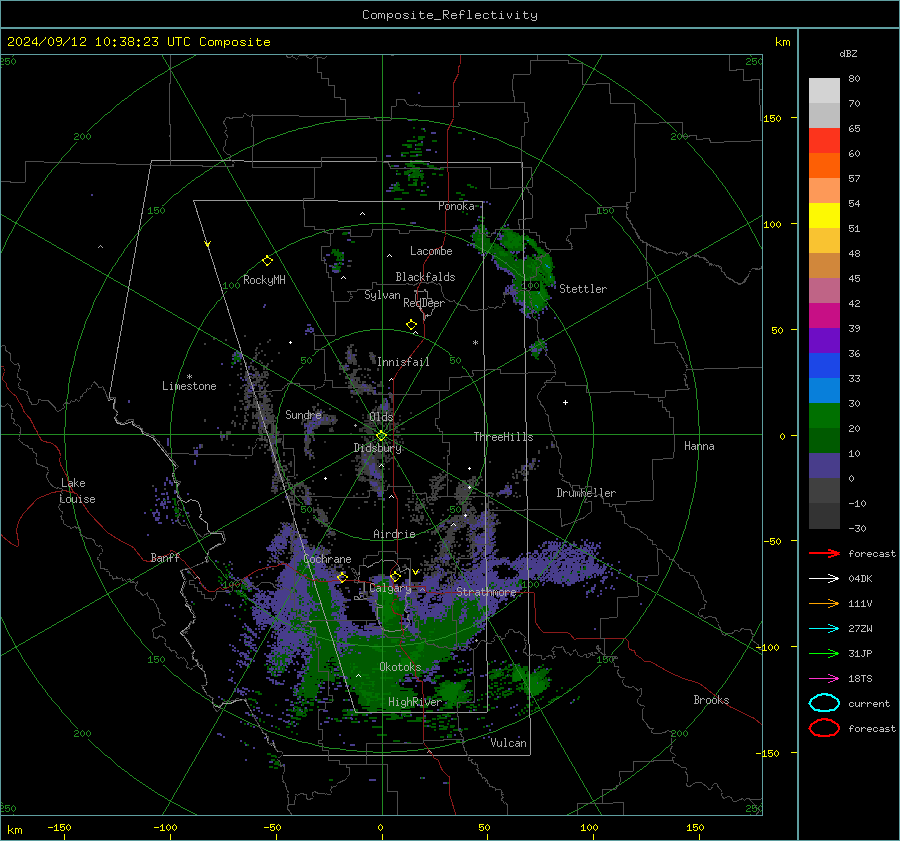Click the Airdrie city label
900x841 pixels.
pos(394,534)
